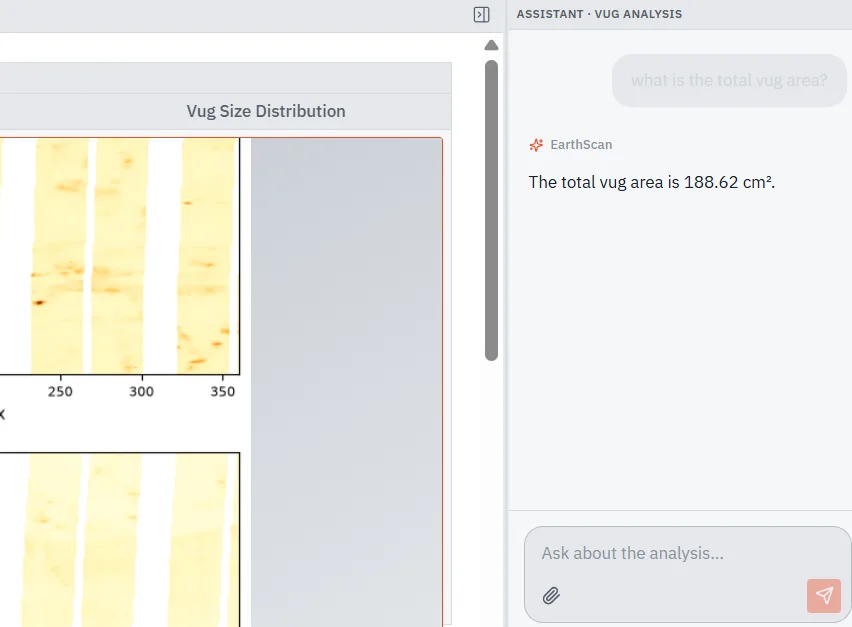The image size is (852, 627).
Task: Click the upper vug heatmap image
Action: click(x=120, y=256)
